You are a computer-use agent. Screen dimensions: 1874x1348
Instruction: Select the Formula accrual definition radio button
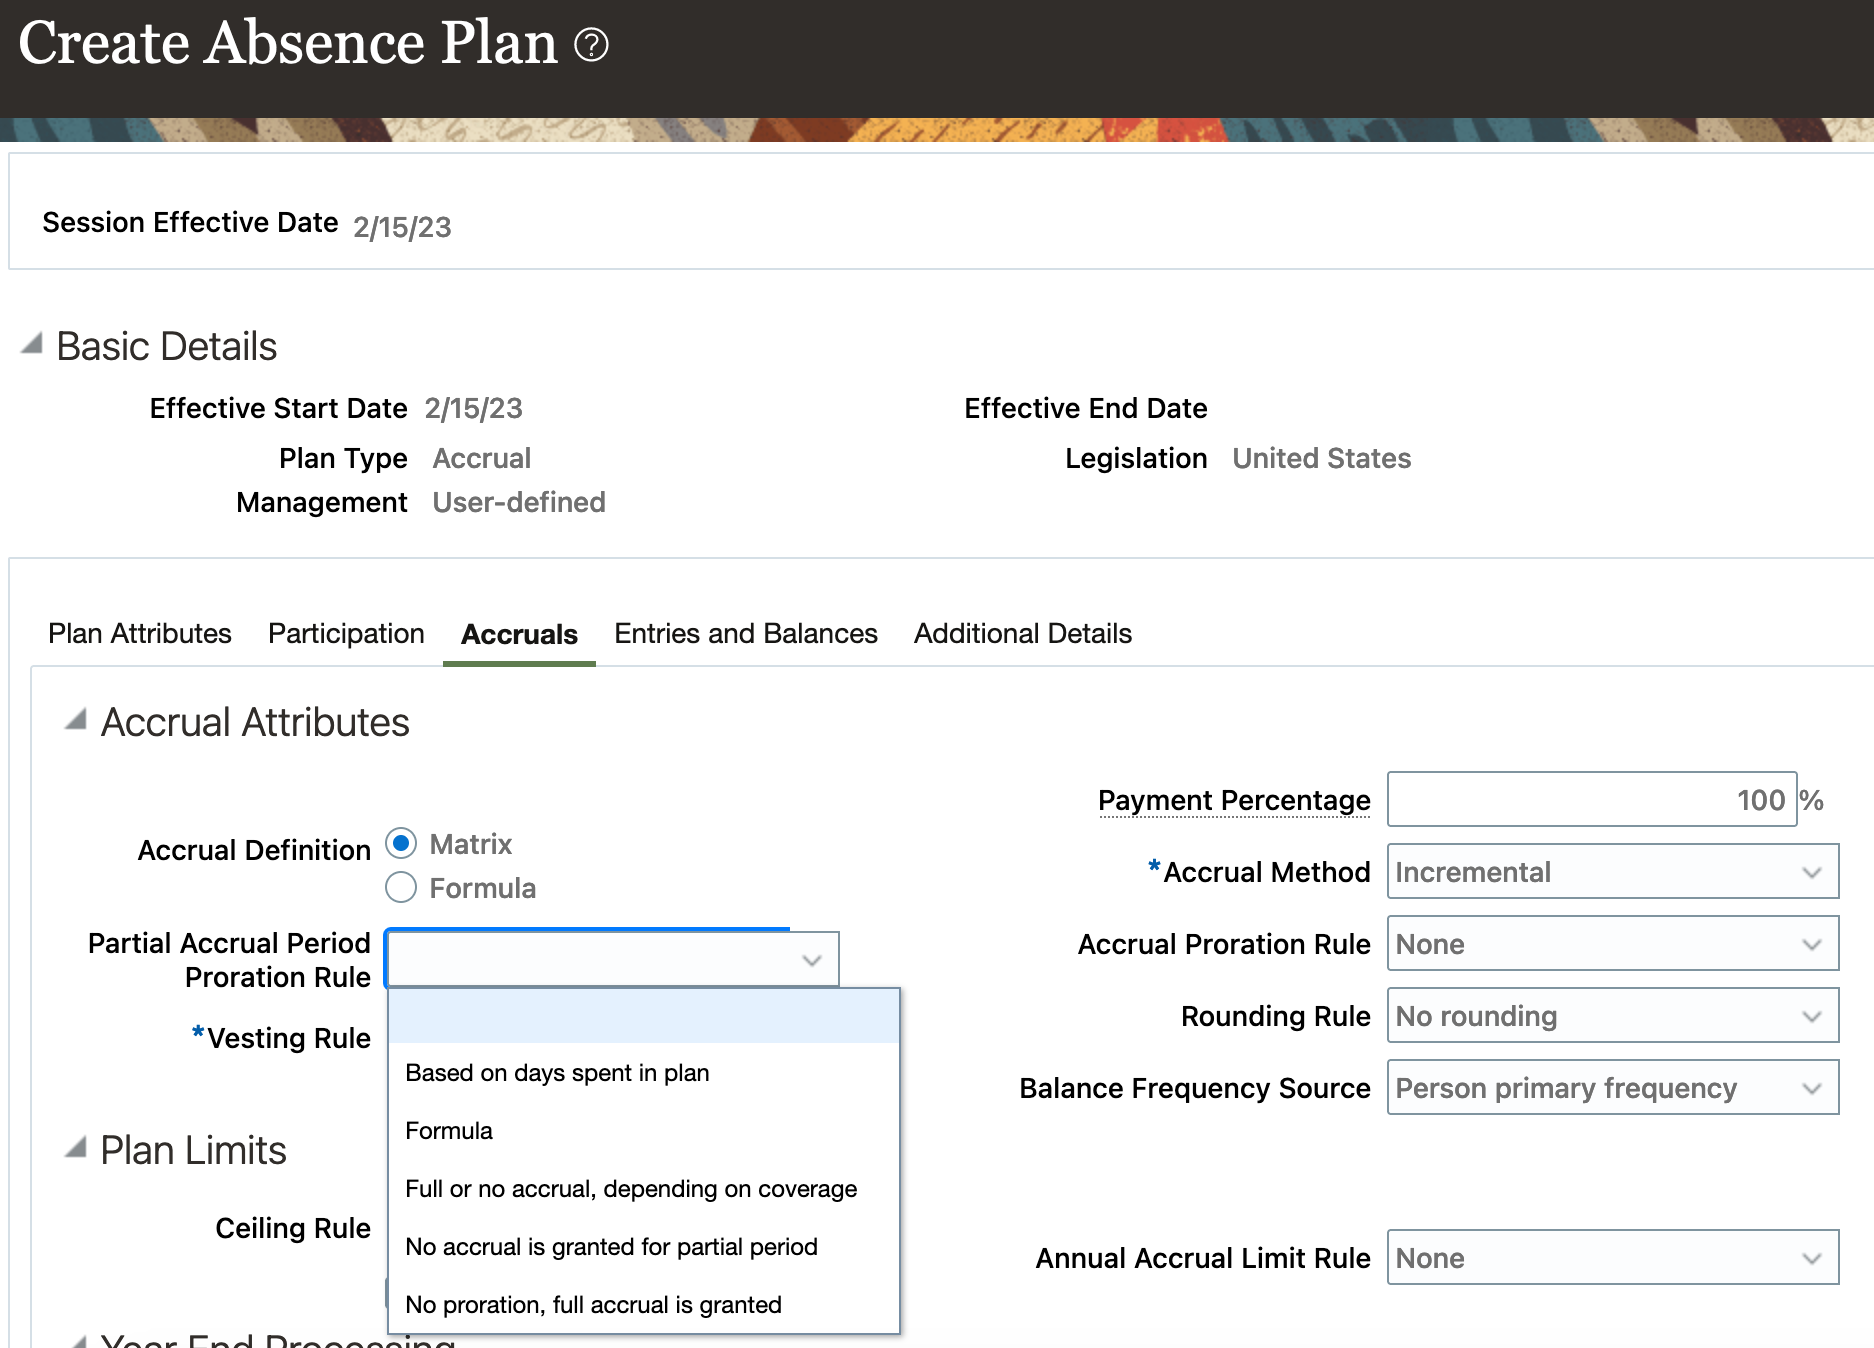point(401,887)
